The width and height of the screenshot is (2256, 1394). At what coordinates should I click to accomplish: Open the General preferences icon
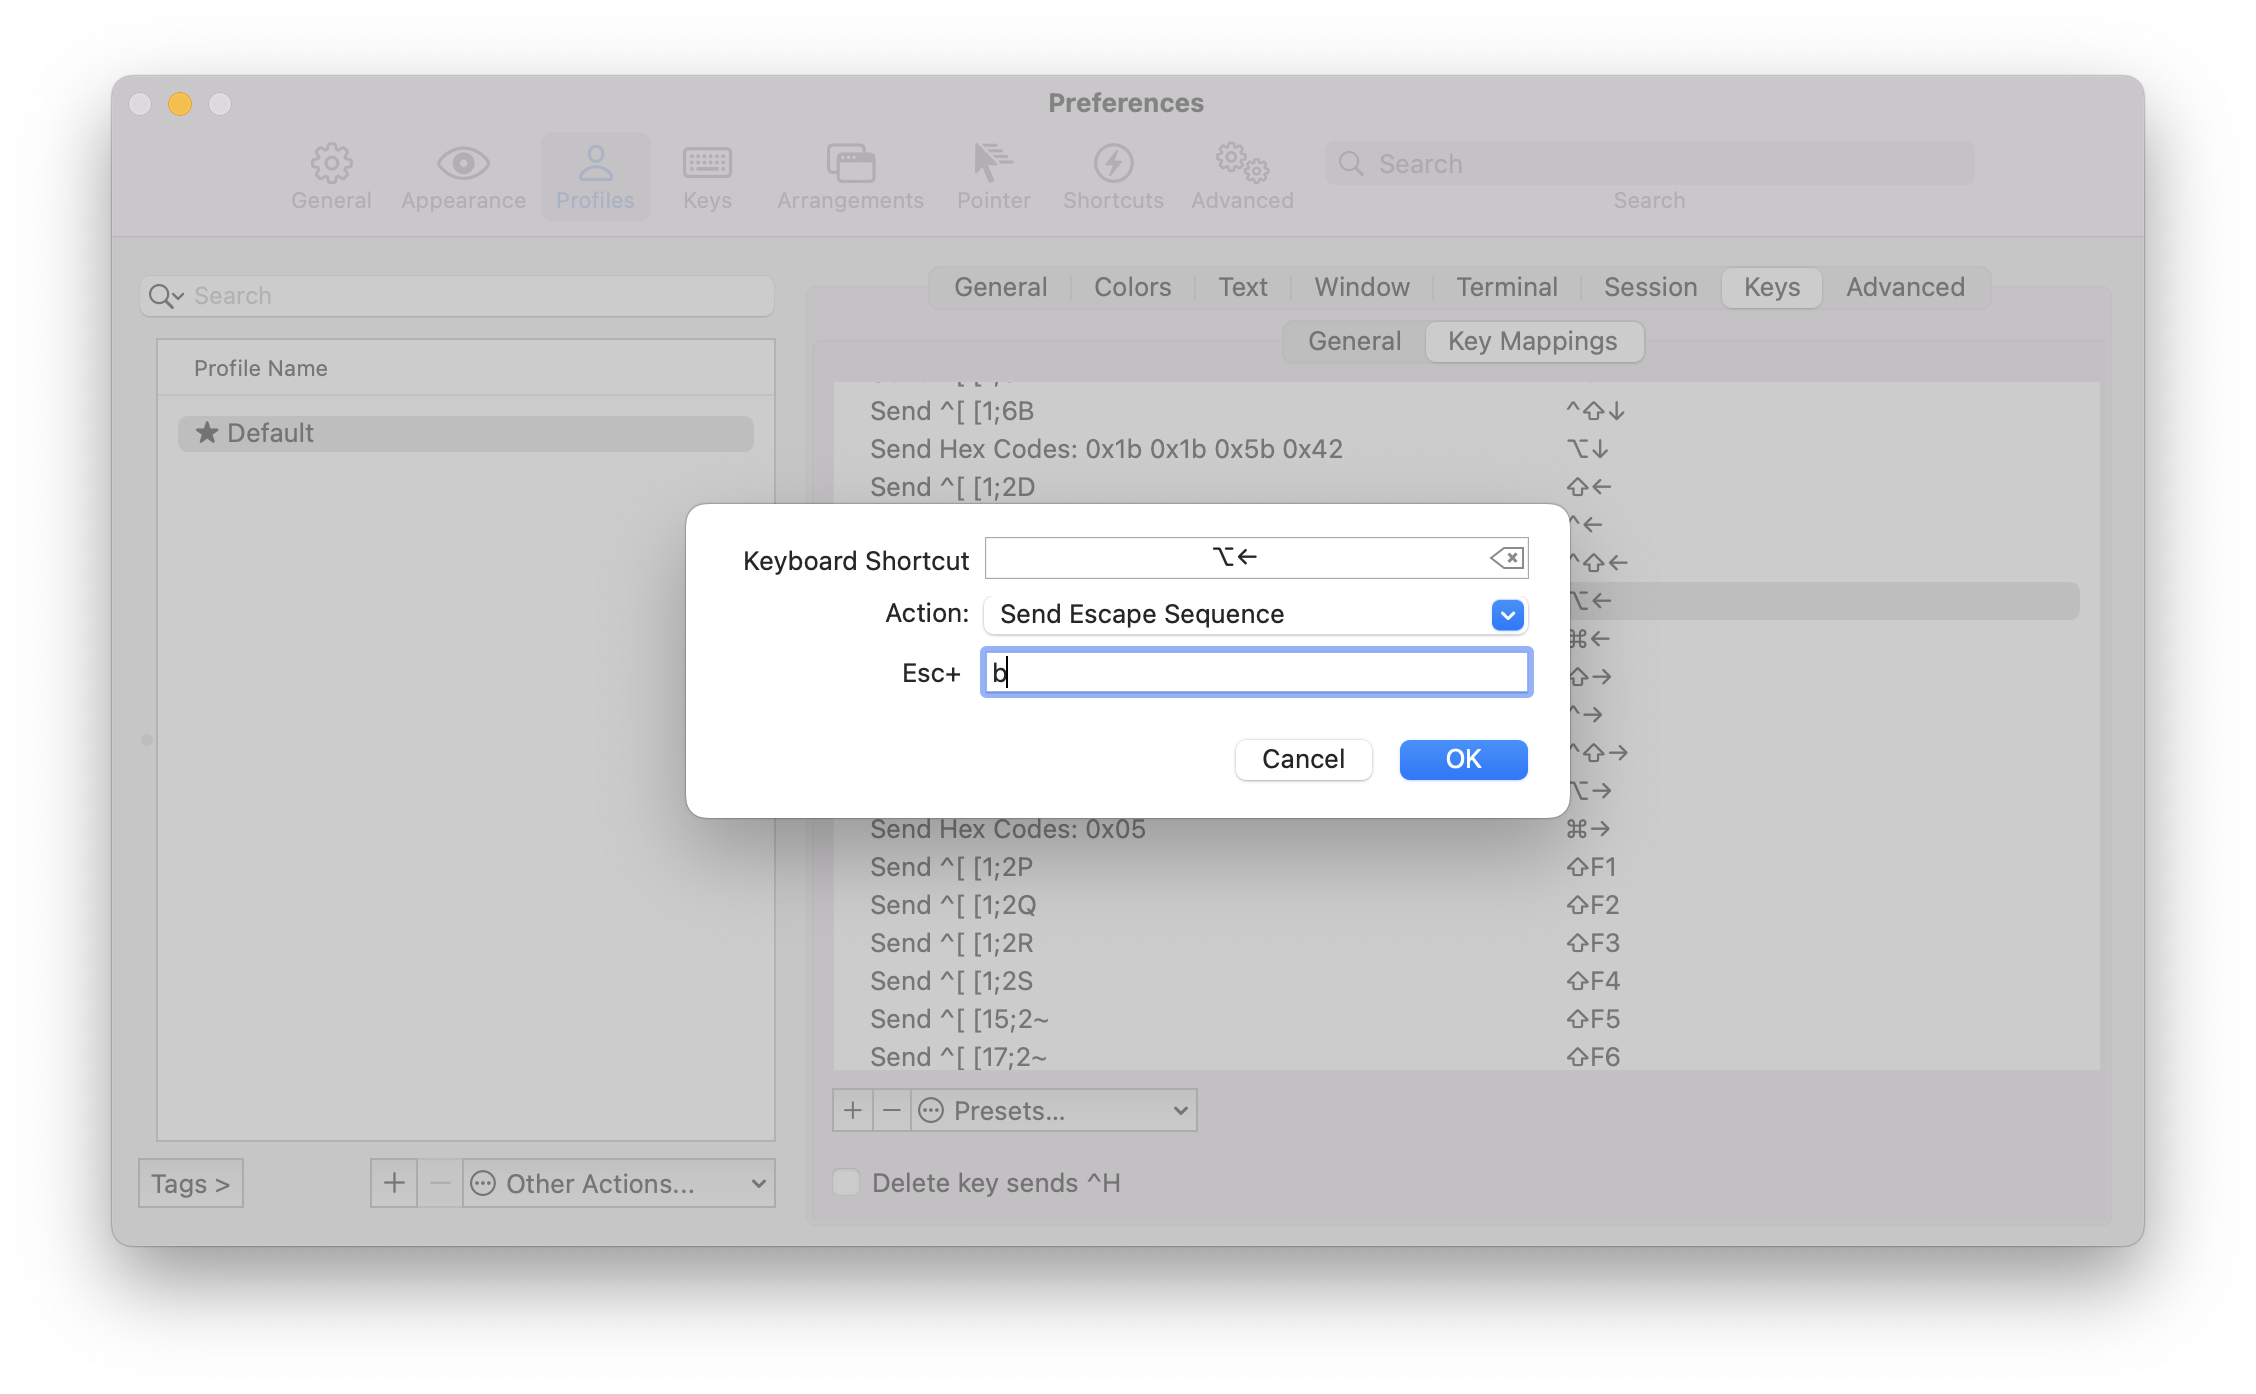pos(331,176)
